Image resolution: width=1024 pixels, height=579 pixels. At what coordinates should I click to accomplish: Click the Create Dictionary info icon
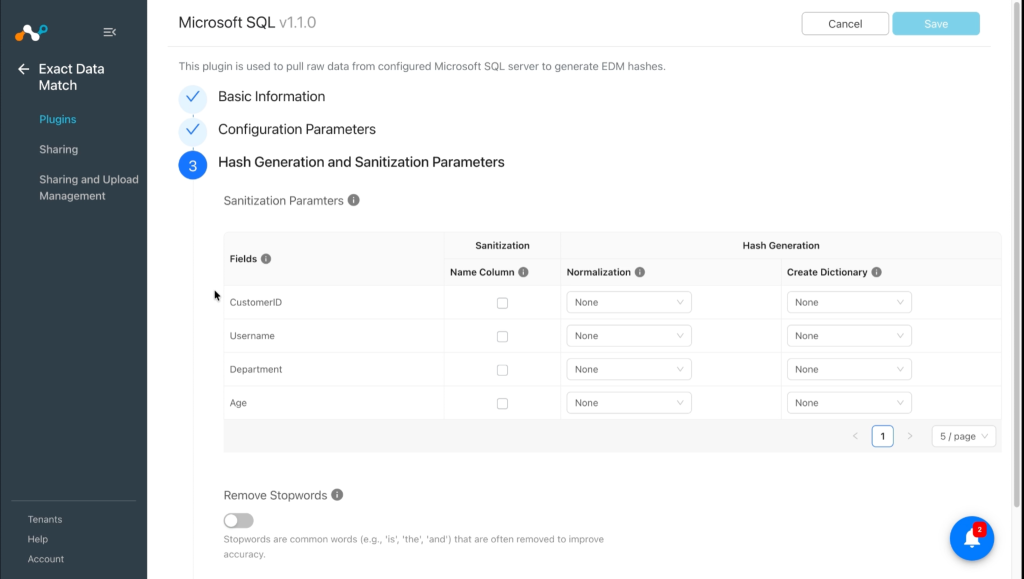click(876, 272)
